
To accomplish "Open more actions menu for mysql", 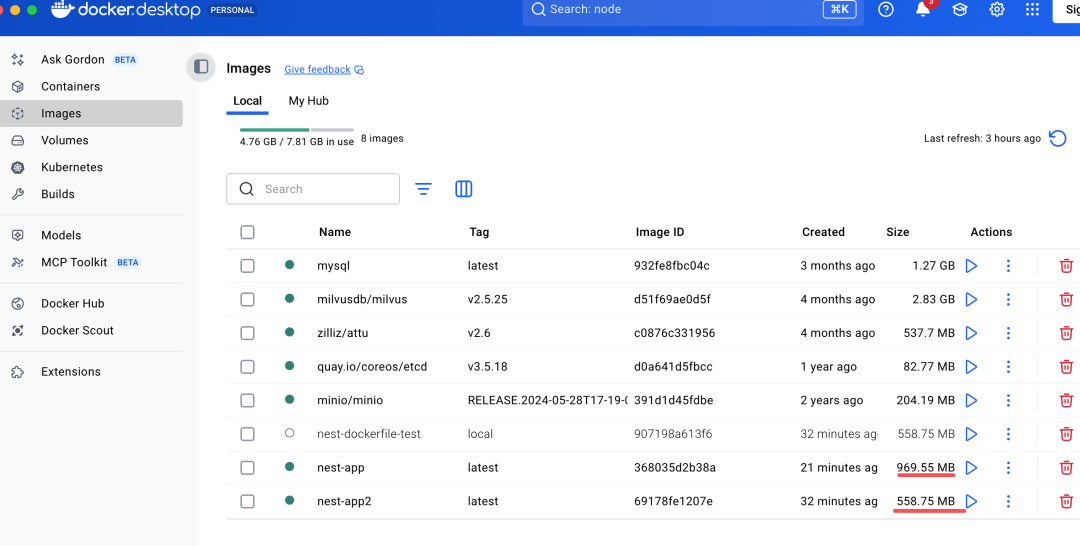I will click(1008, 266).
